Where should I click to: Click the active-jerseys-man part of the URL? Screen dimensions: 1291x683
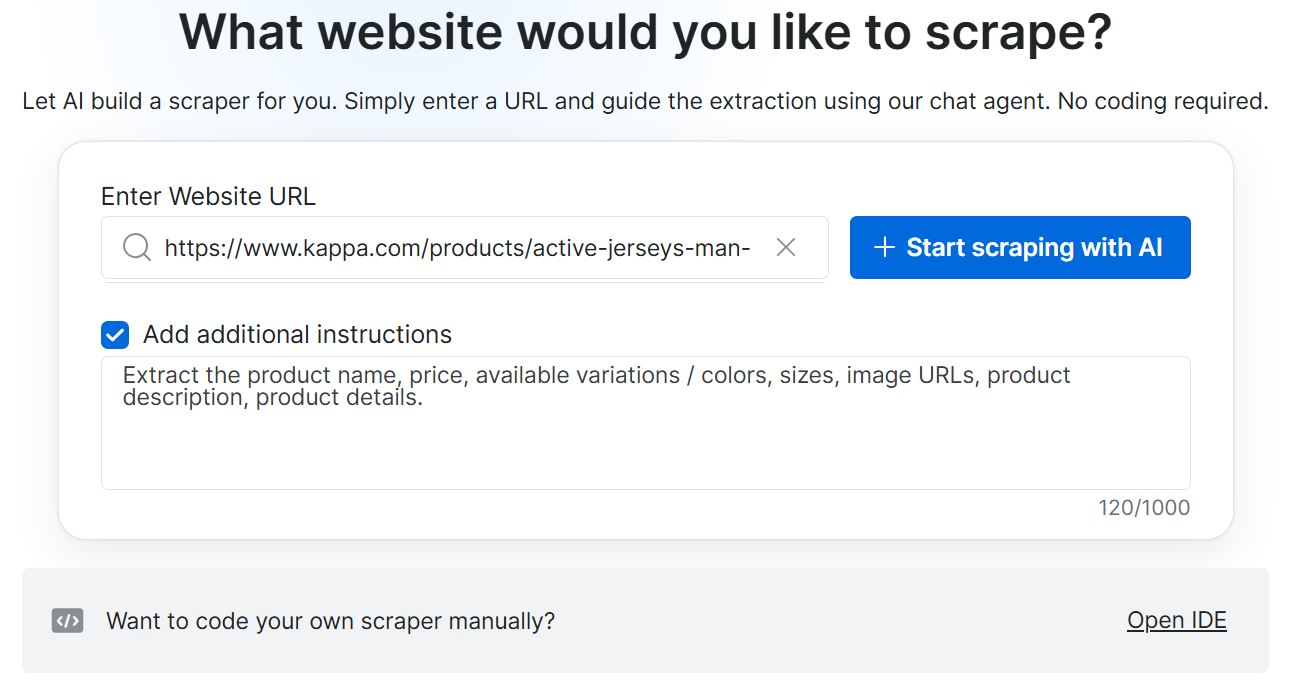641,247
